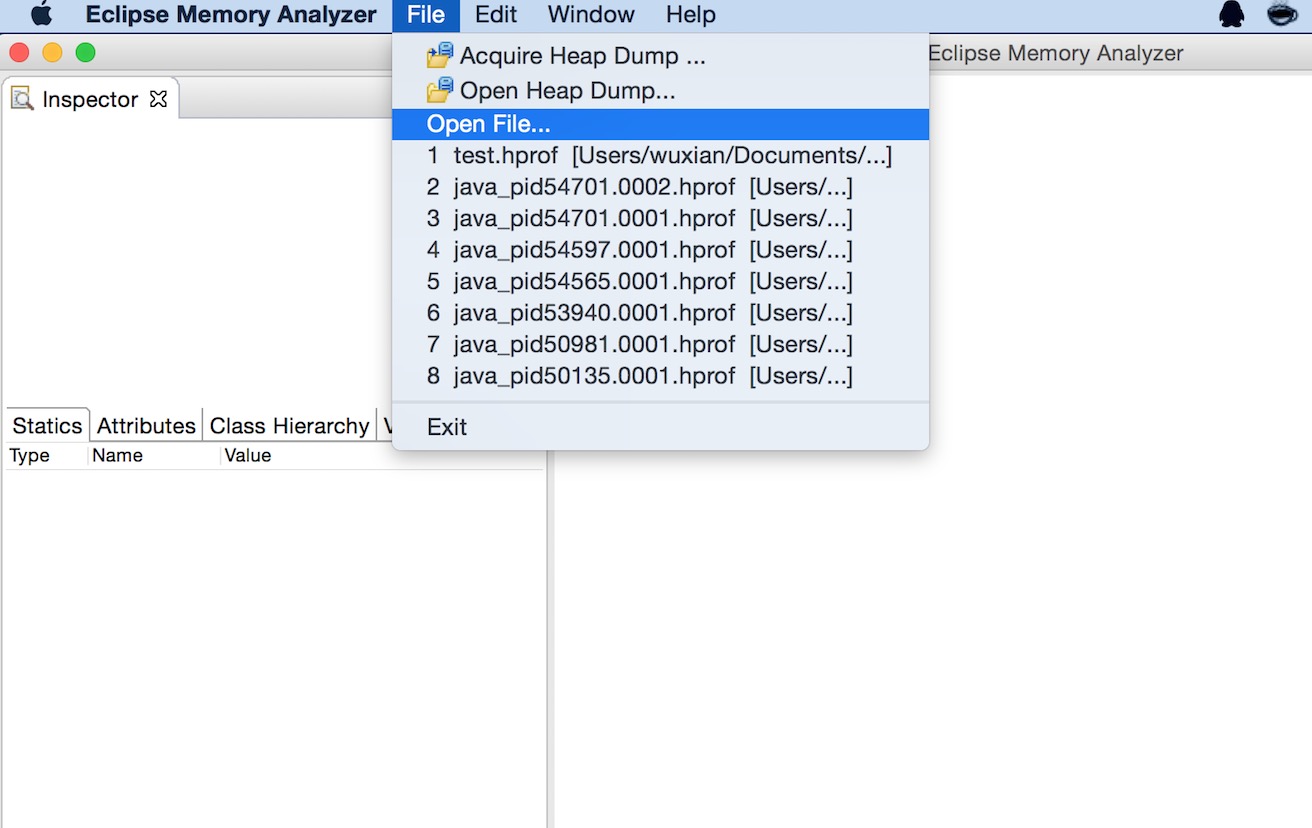Image resolution: width=1312 pixels, height=828 pixels.
Task: Open recent file java_pid54701.0002.hprof
Action: click(x=660, y=187)
